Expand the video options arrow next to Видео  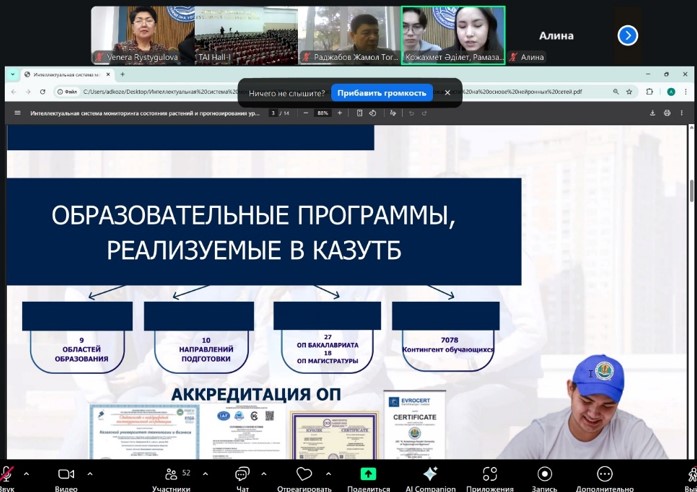90,474
